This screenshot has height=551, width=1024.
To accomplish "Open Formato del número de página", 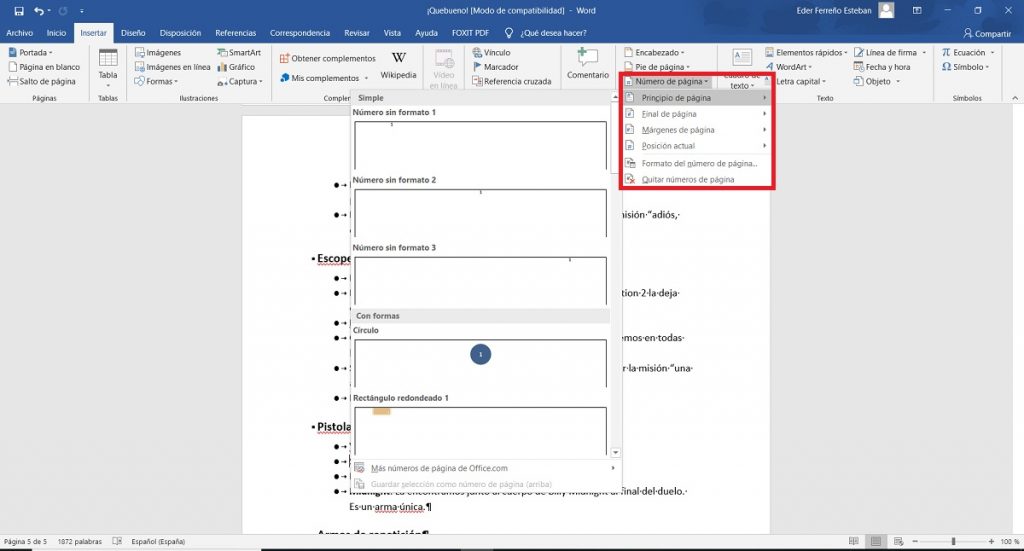I will click(696, 163).
